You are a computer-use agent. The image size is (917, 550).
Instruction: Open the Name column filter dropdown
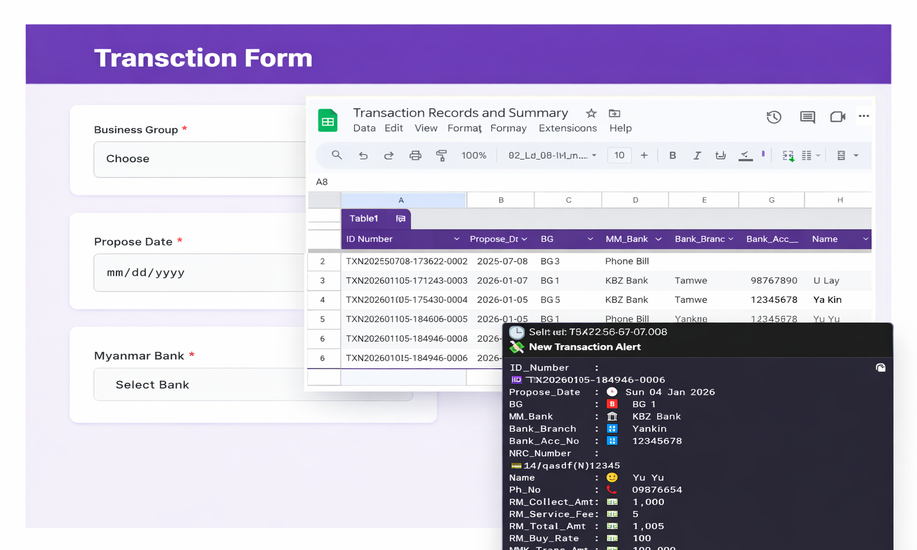(x=866, y=239)
